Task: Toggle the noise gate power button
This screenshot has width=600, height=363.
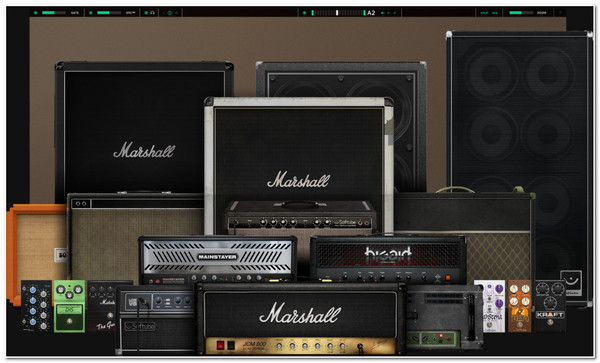Action: click(36, 13)
